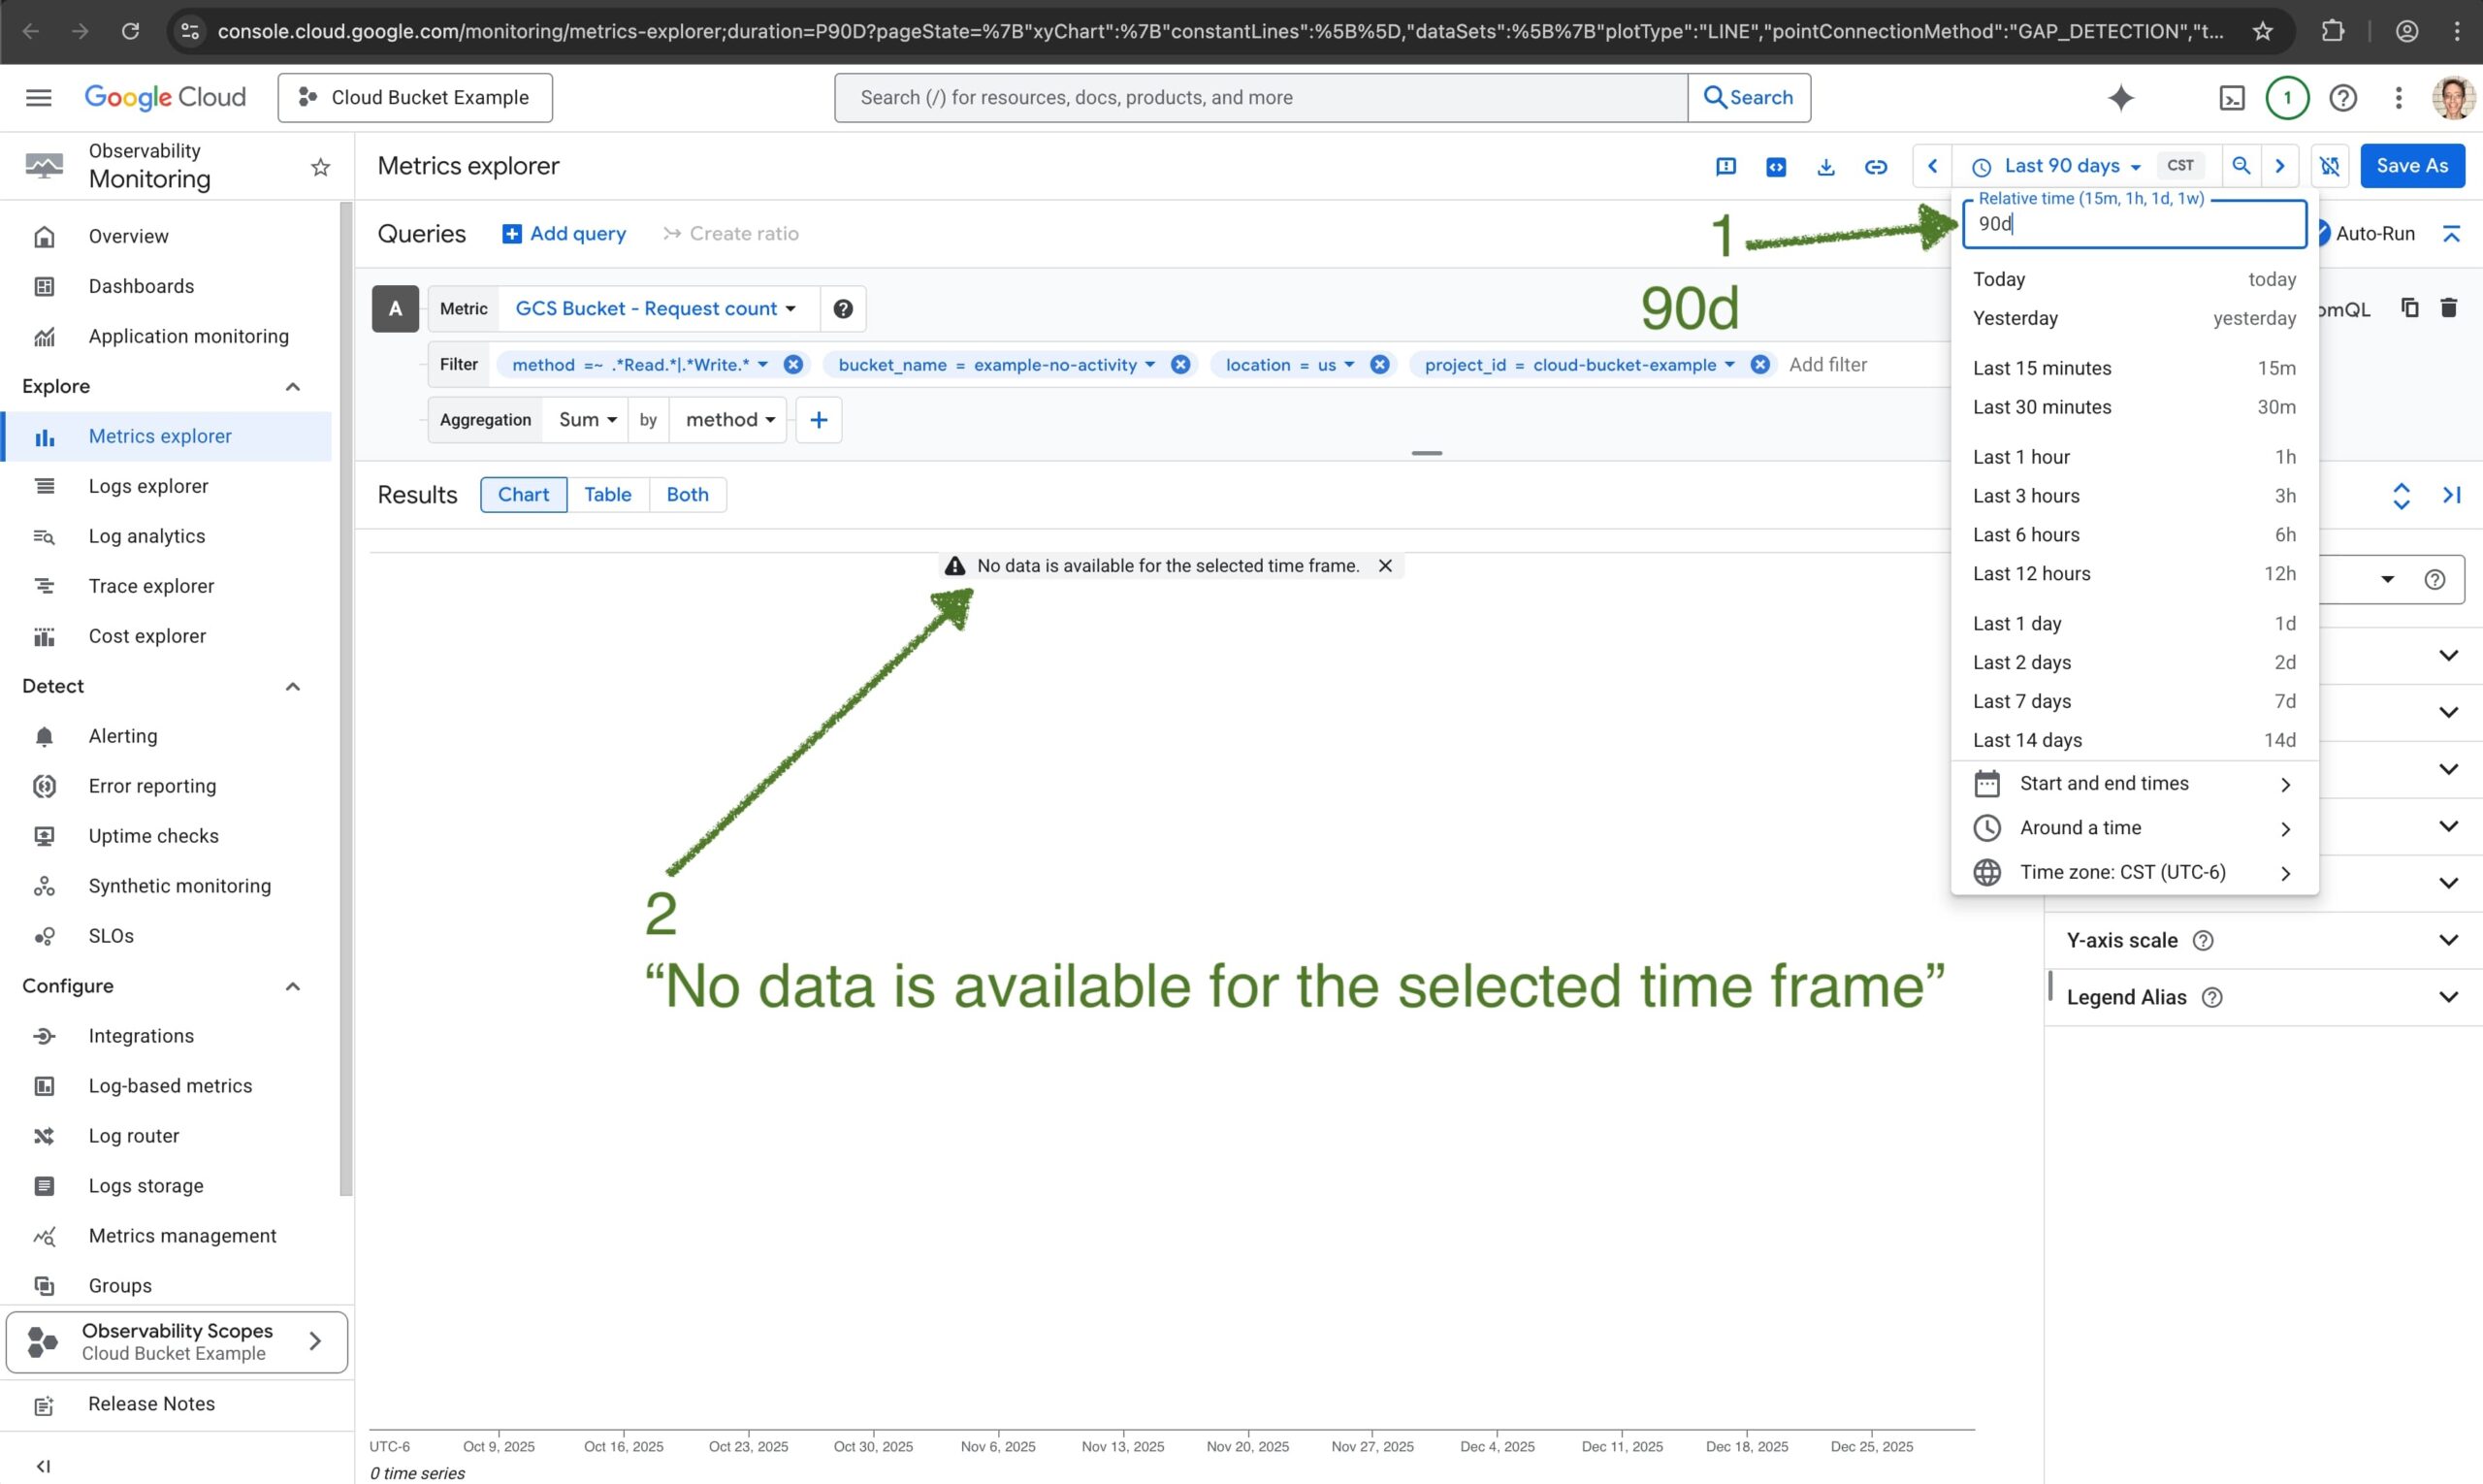Collapse the Explore sidebar section
The height and width of the screenshot is (1484, 2483).
(292, 387)
